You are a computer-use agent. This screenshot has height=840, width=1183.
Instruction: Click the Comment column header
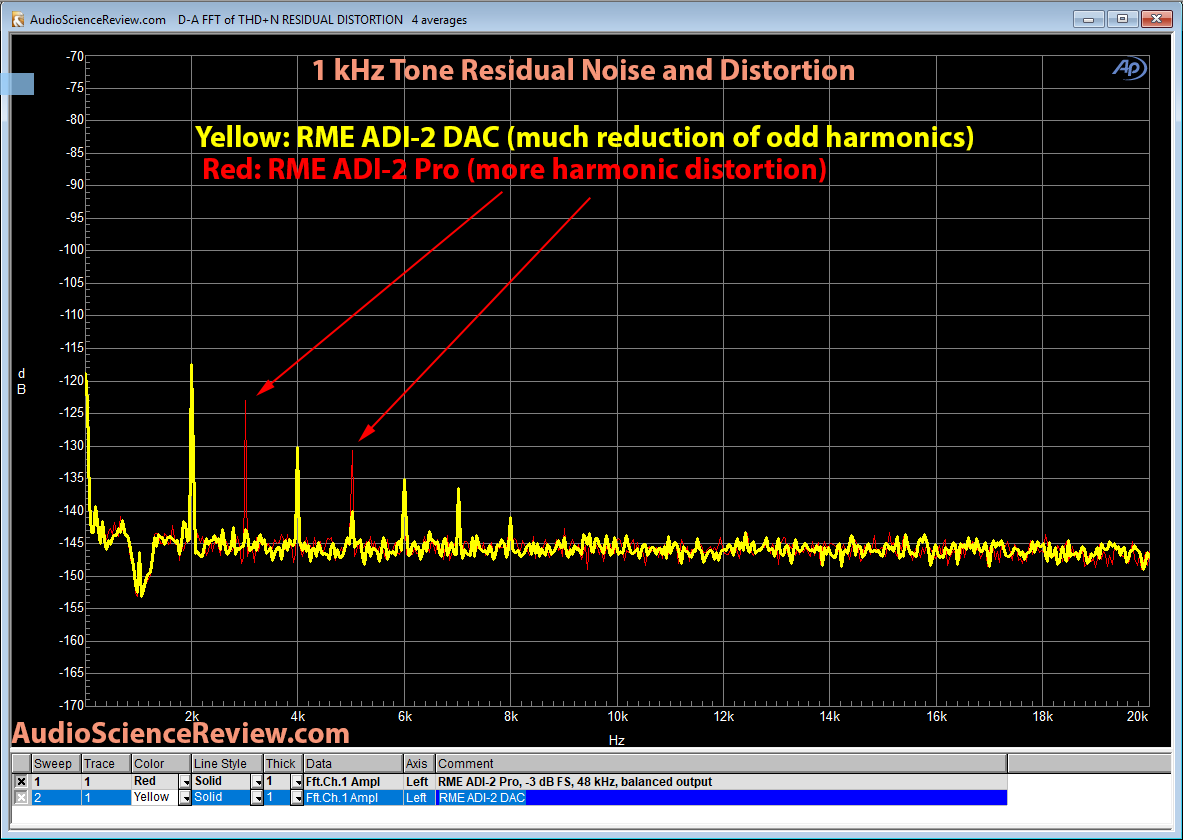point(721,764)
